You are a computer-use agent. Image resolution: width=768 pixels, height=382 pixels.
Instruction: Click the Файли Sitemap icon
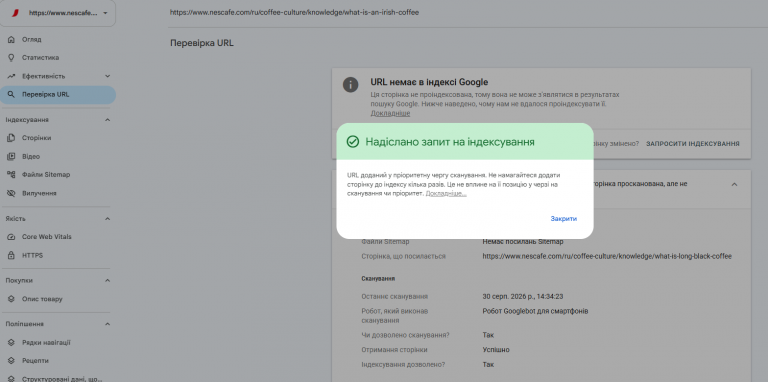pyautogui.click(x=11, y=175)
